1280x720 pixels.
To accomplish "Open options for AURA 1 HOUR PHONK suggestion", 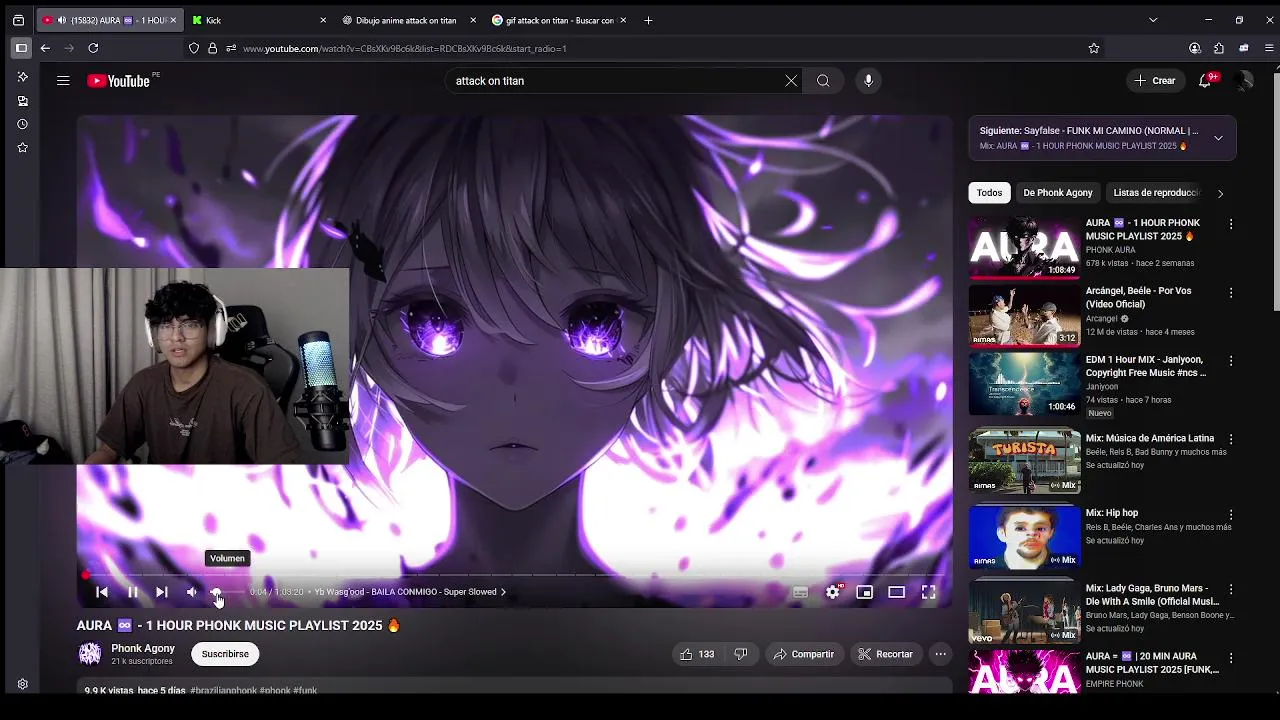I will pos(1231,225).
